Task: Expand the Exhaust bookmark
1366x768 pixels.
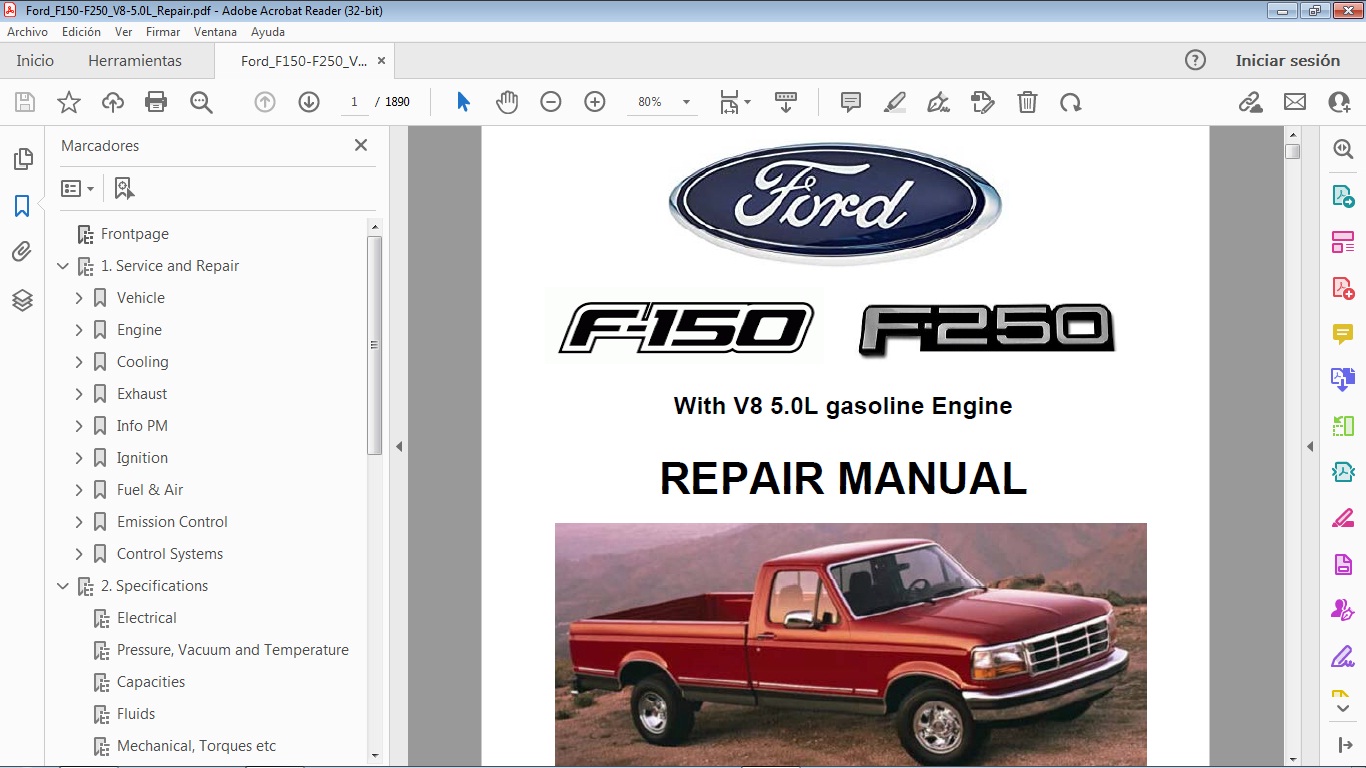Action: tap(79, 394)
